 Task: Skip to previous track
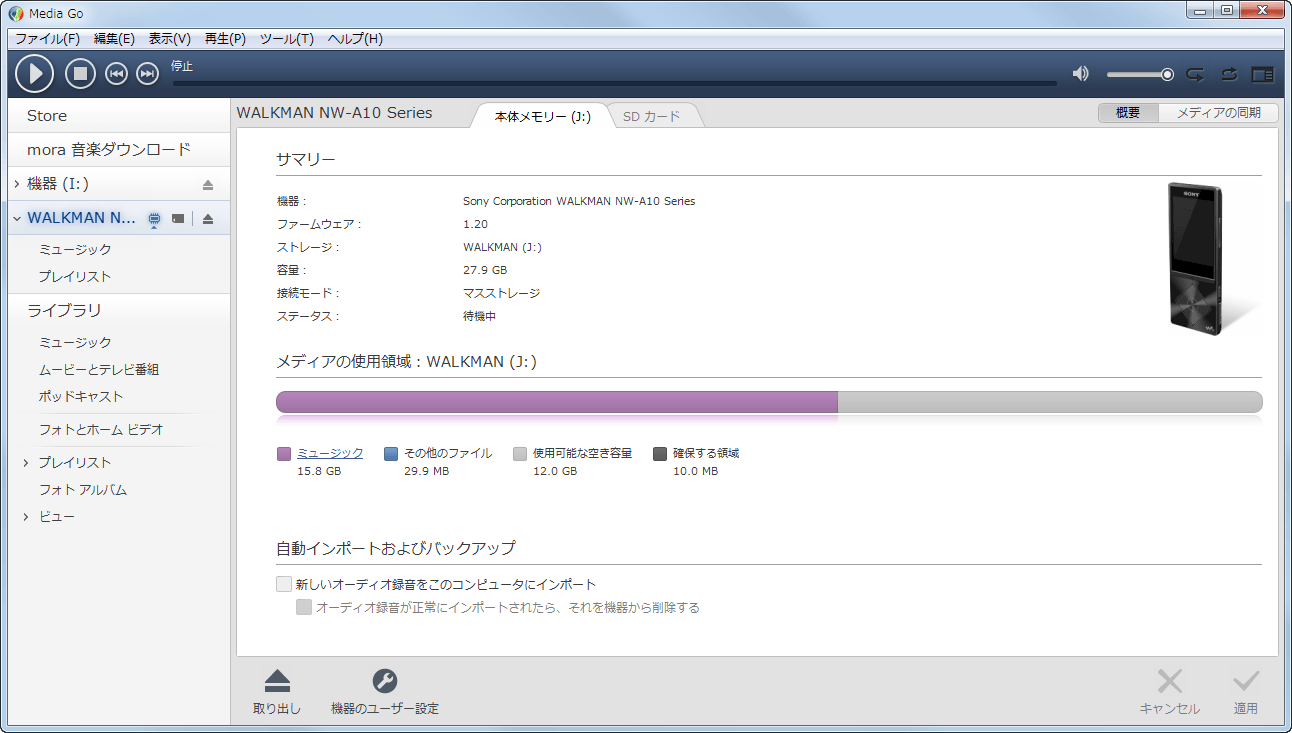pos(116,73)
